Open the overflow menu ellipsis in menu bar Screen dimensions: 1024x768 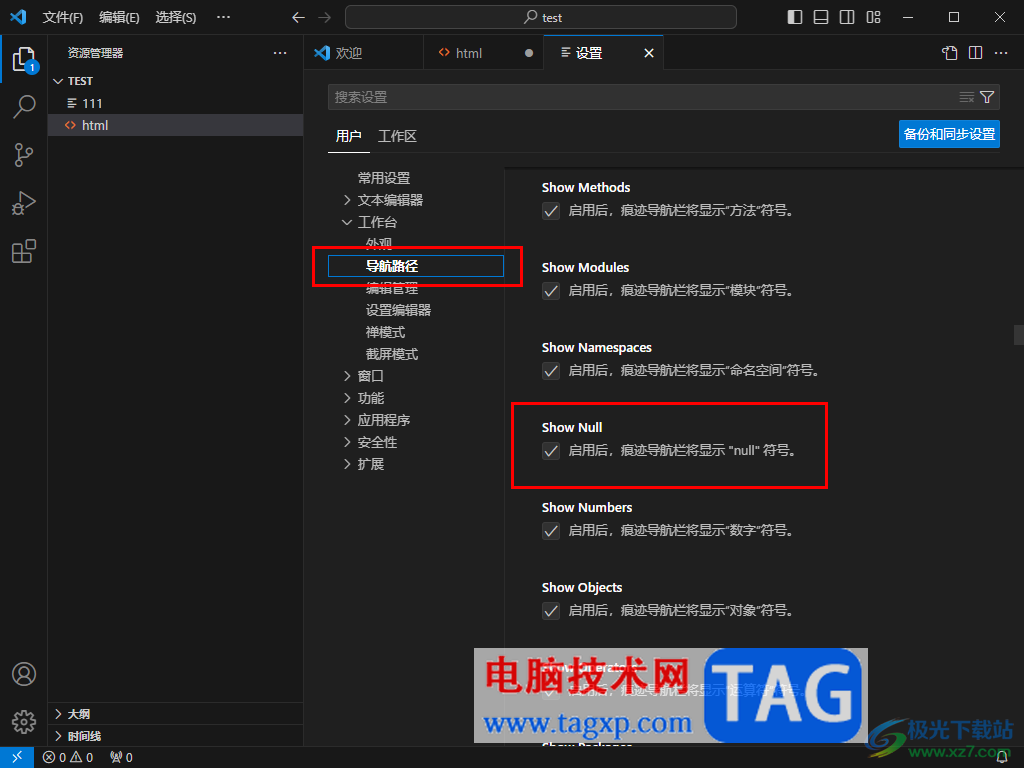tap(223, 18)
